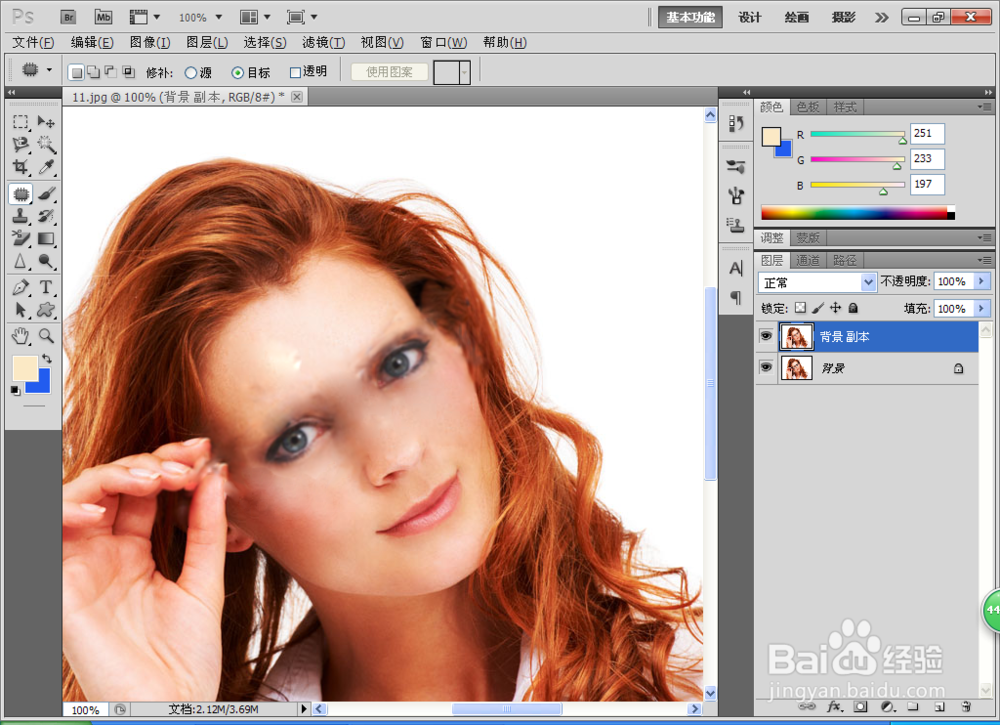Screen dimensions: 1000x725
Task: Toggle lock image pixels
Action: (818, 308)
